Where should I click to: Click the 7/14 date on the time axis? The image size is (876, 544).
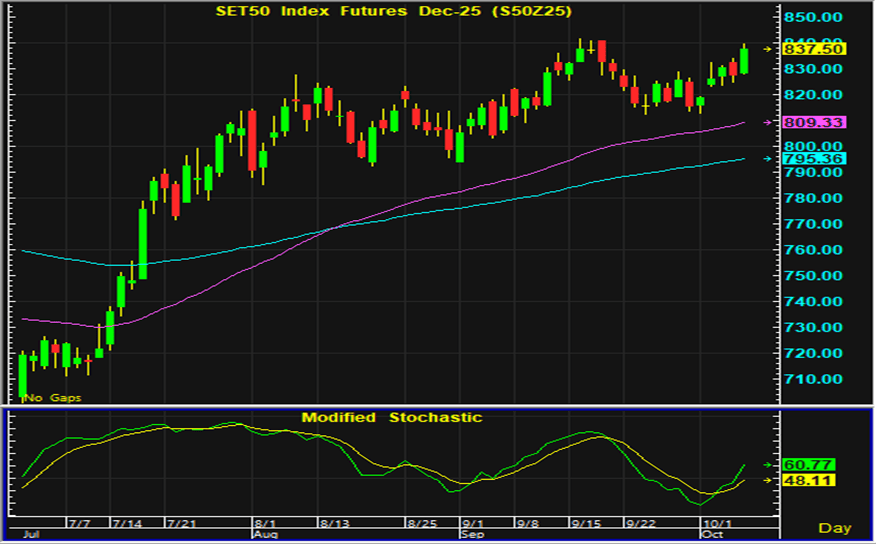125,523
